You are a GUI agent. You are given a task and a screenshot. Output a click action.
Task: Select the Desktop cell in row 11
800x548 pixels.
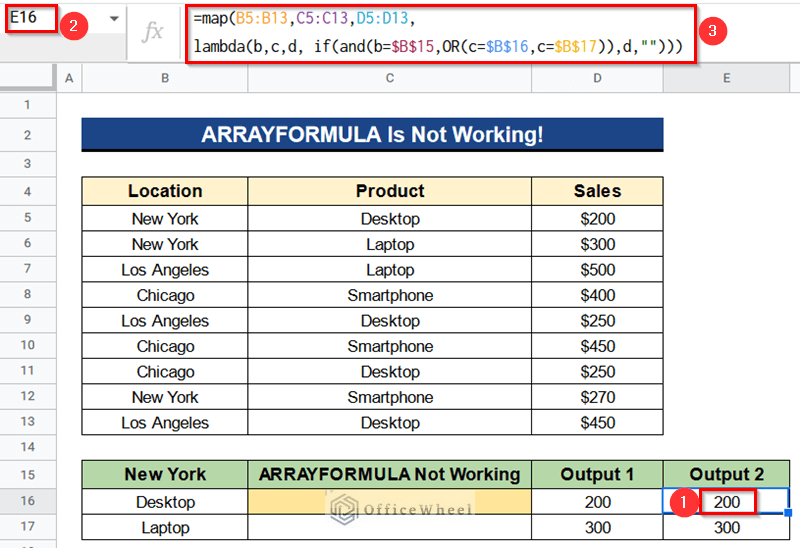390,371
